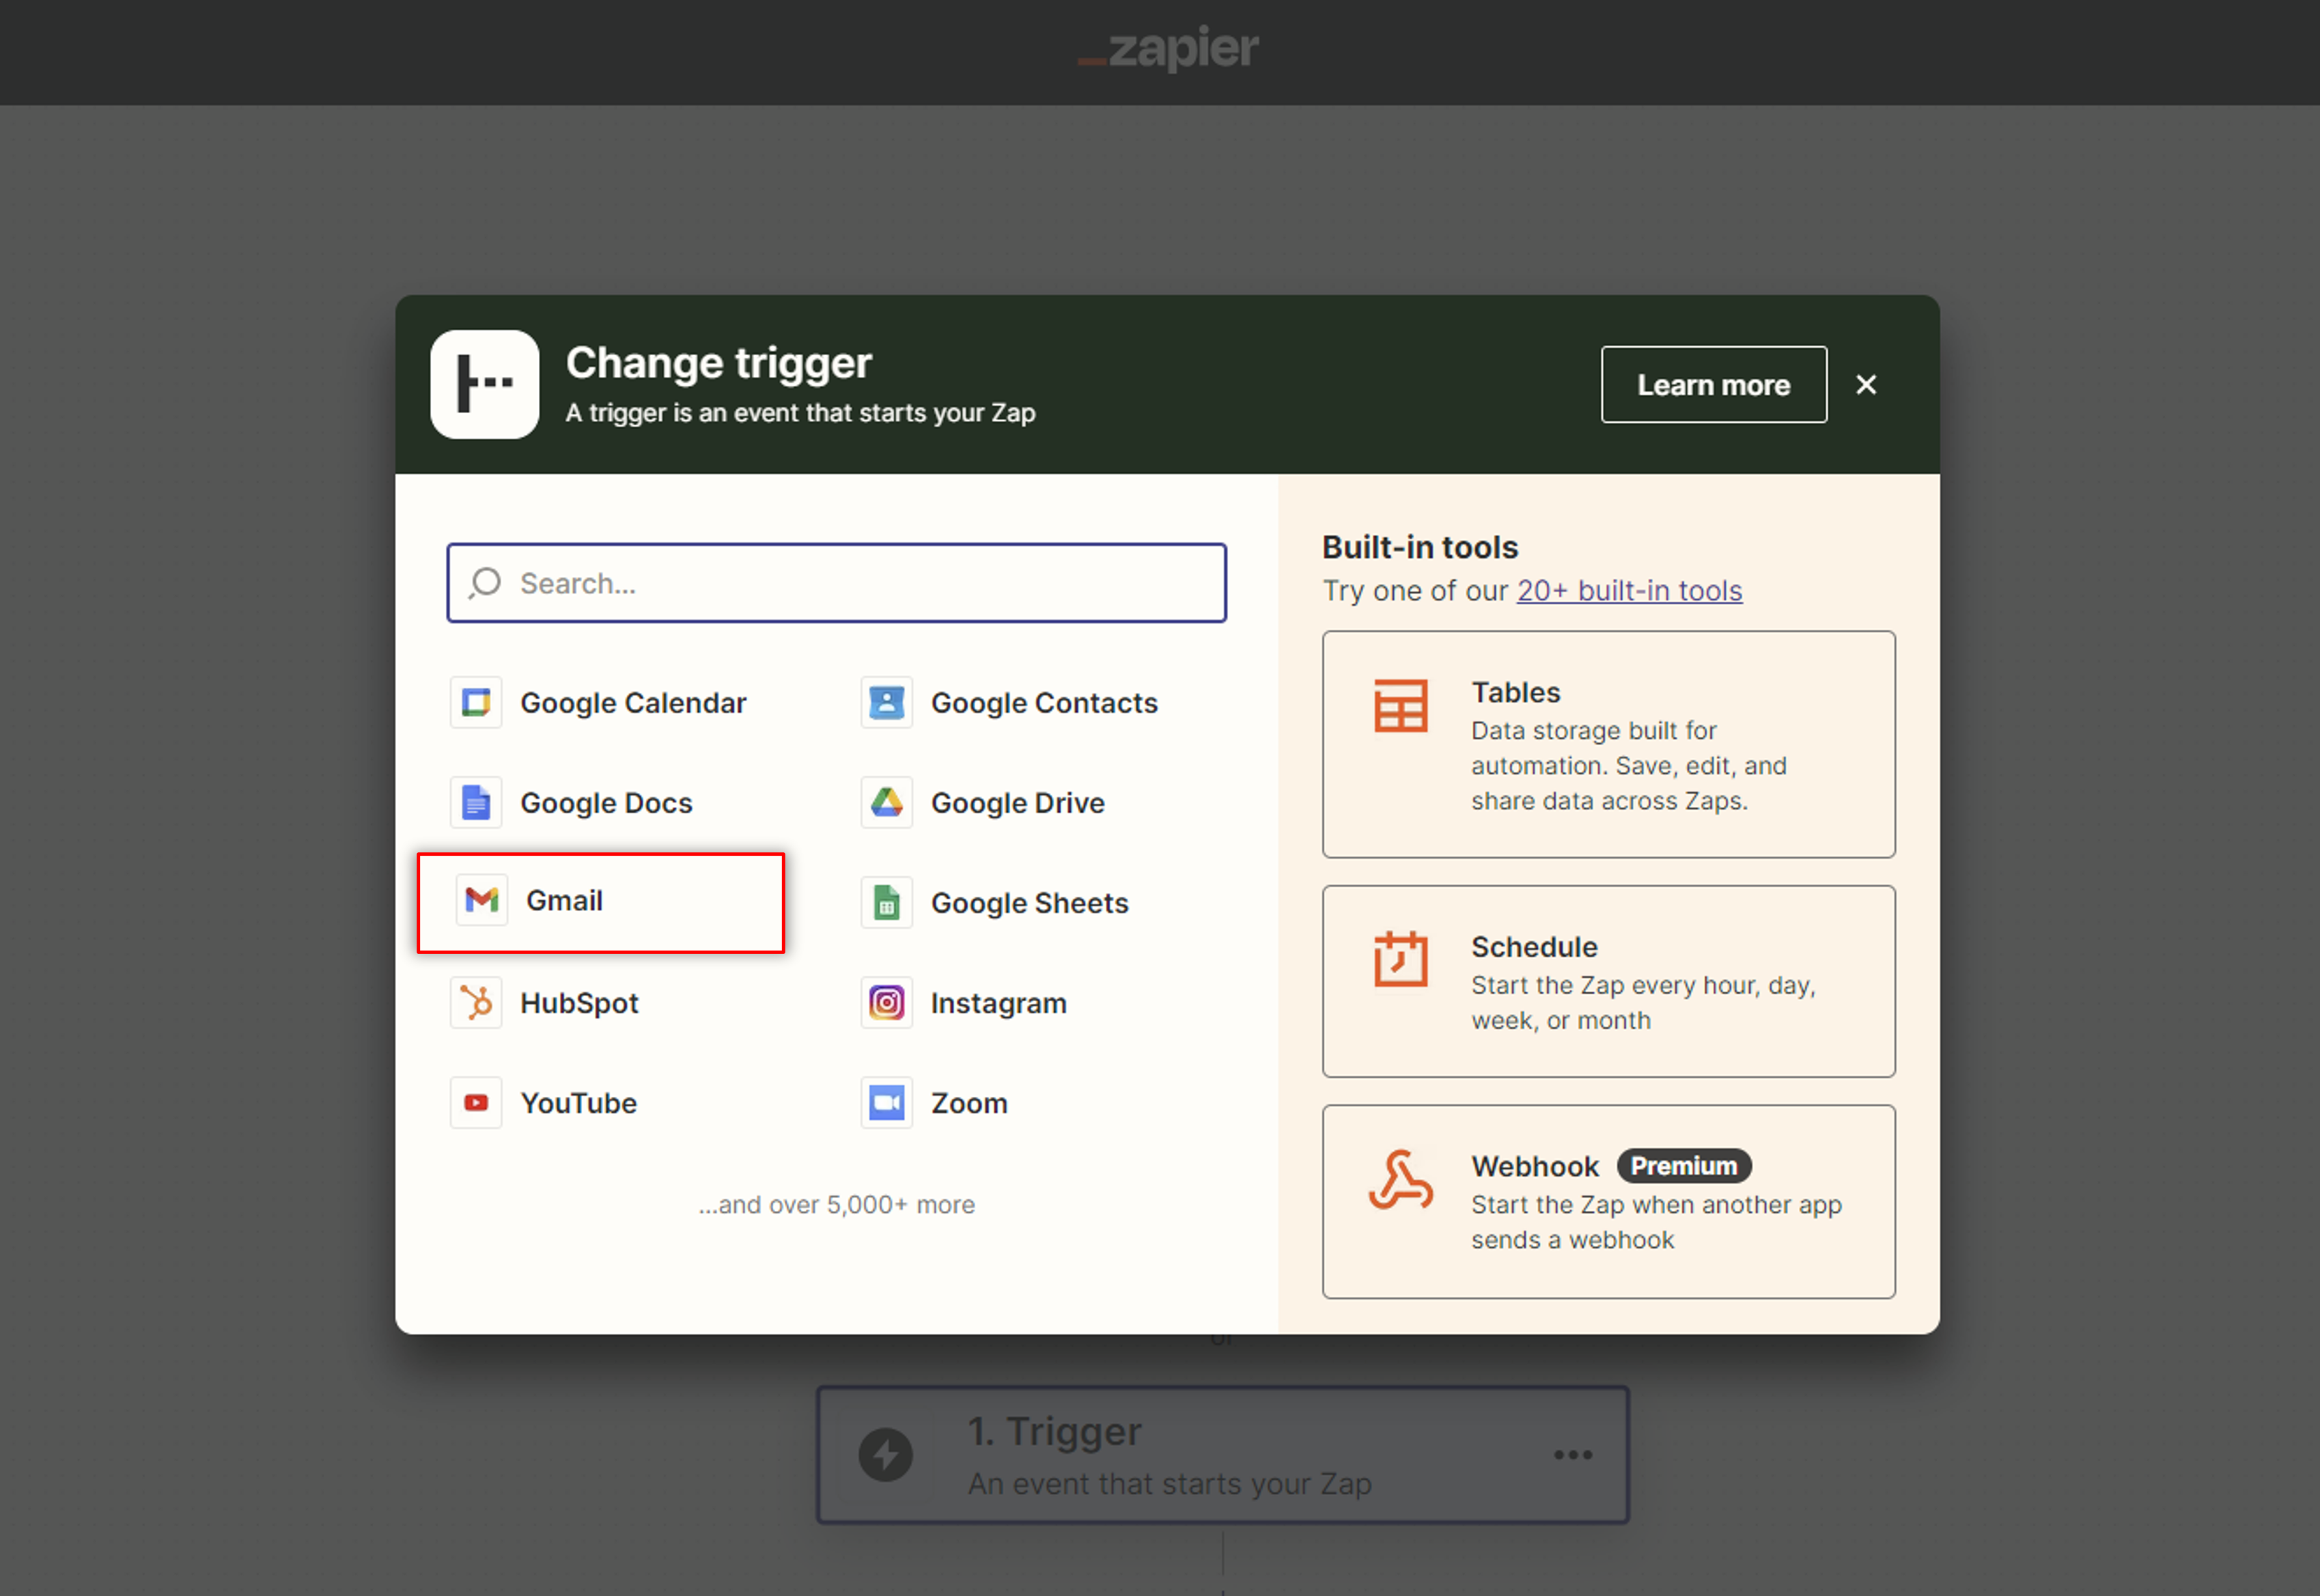Image resolution: width=2320 pixels, height=1596 pixels.
Task: Click the search magnifier icon
Action: [485, 583]
